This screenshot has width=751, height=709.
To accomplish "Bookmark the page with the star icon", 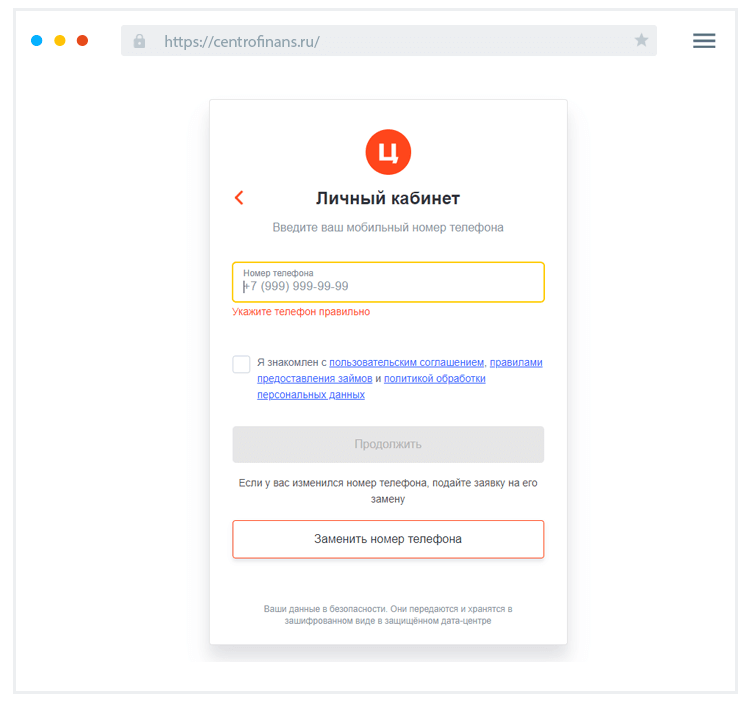I will point(641,41).
